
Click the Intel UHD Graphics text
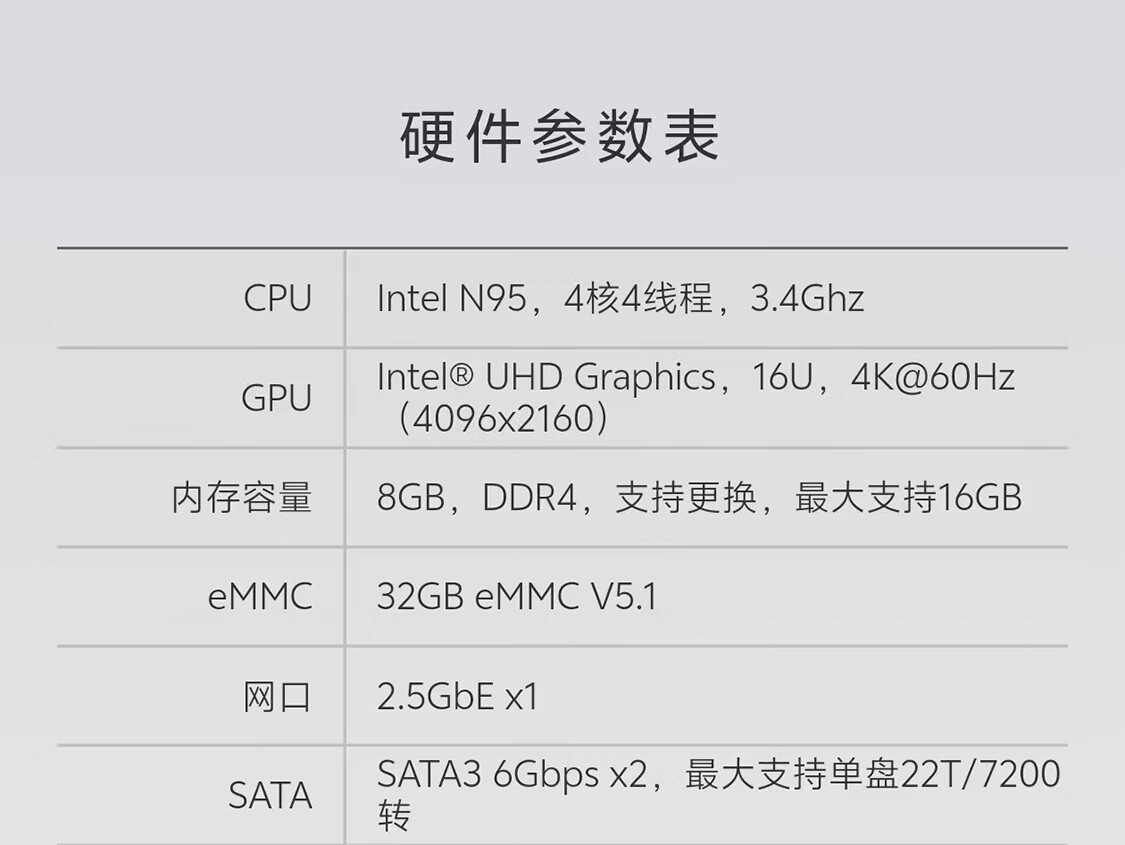(x=546, y=377)
